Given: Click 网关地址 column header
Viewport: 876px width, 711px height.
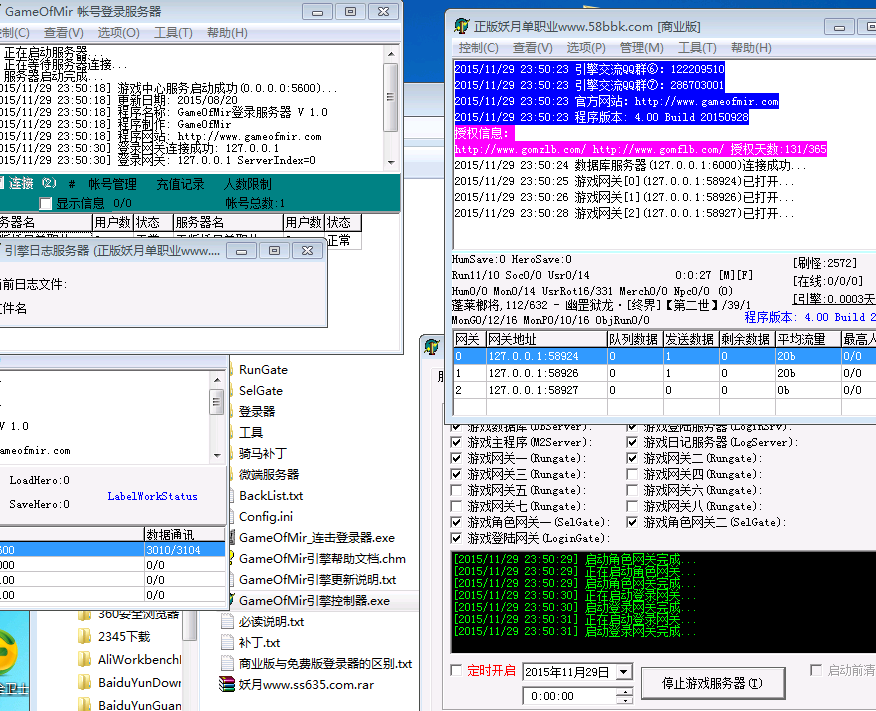Looking at the screenshot, I should pos(546,339).
